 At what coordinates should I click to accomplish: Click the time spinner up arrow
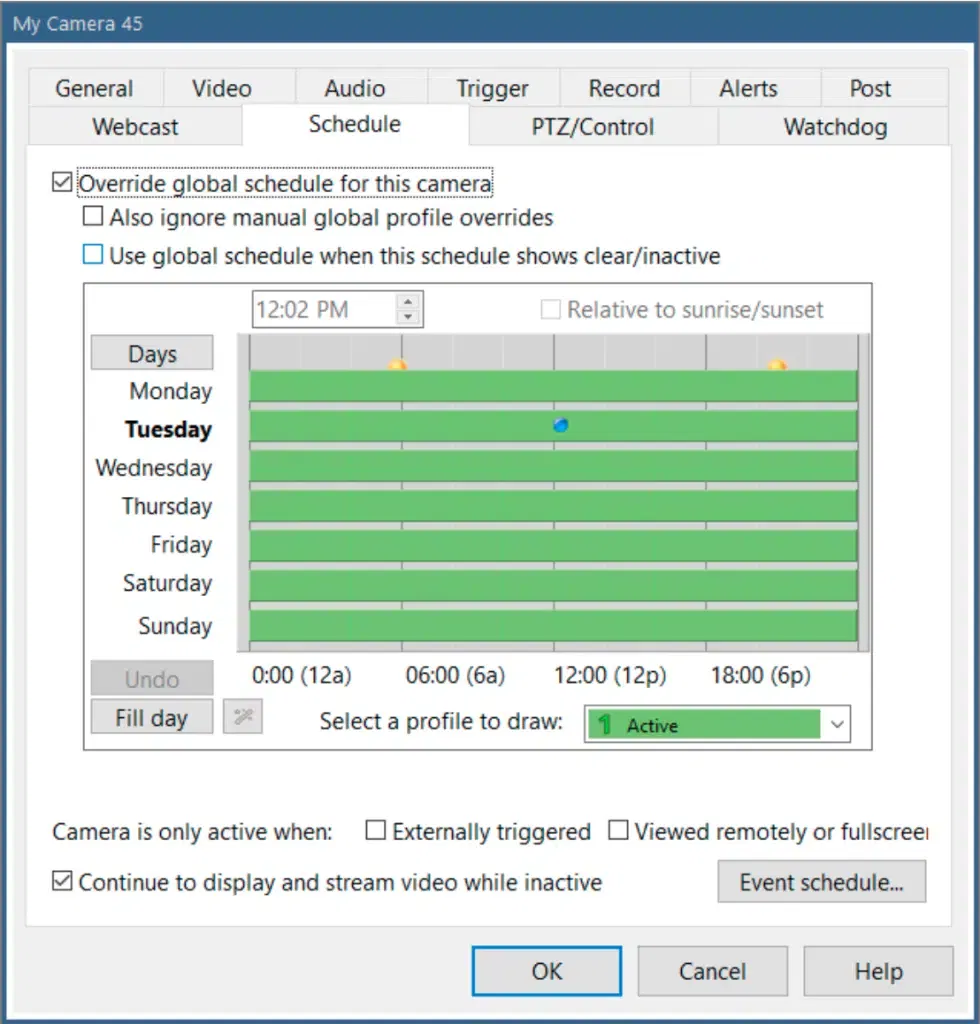click(x=407, y=301)
